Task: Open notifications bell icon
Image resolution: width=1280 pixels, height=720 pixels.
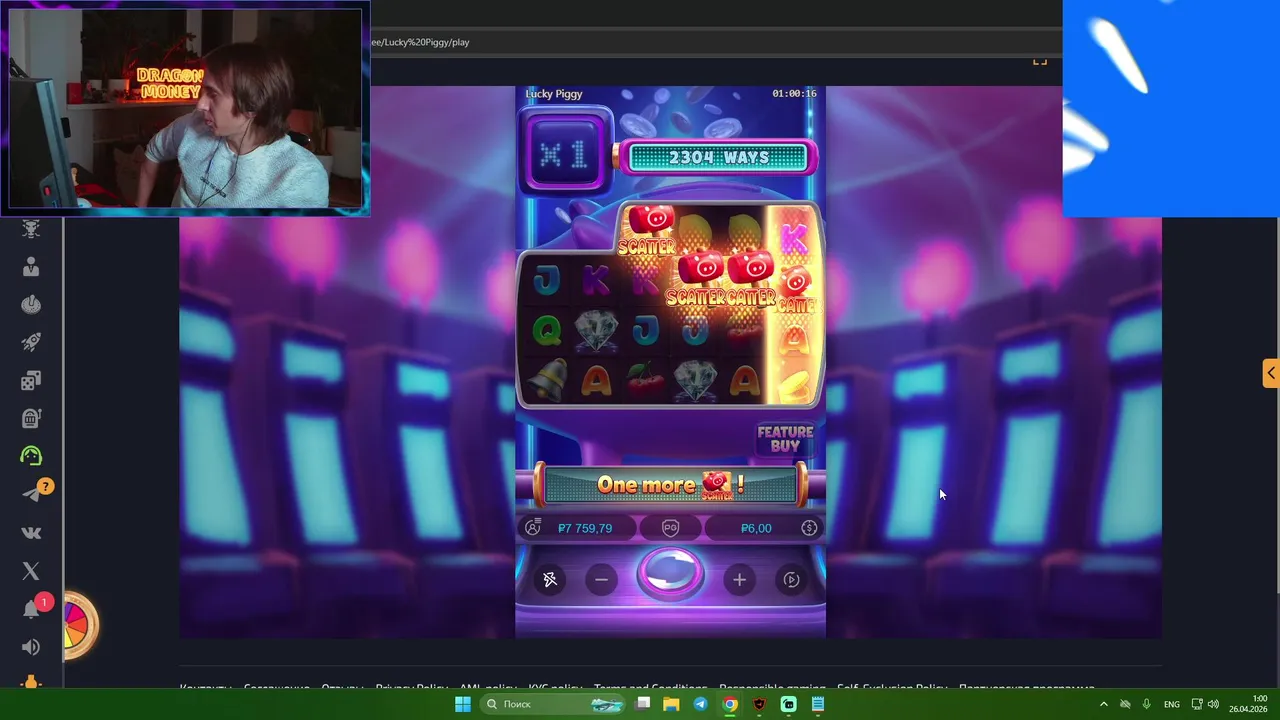Action: pos(33,609)
